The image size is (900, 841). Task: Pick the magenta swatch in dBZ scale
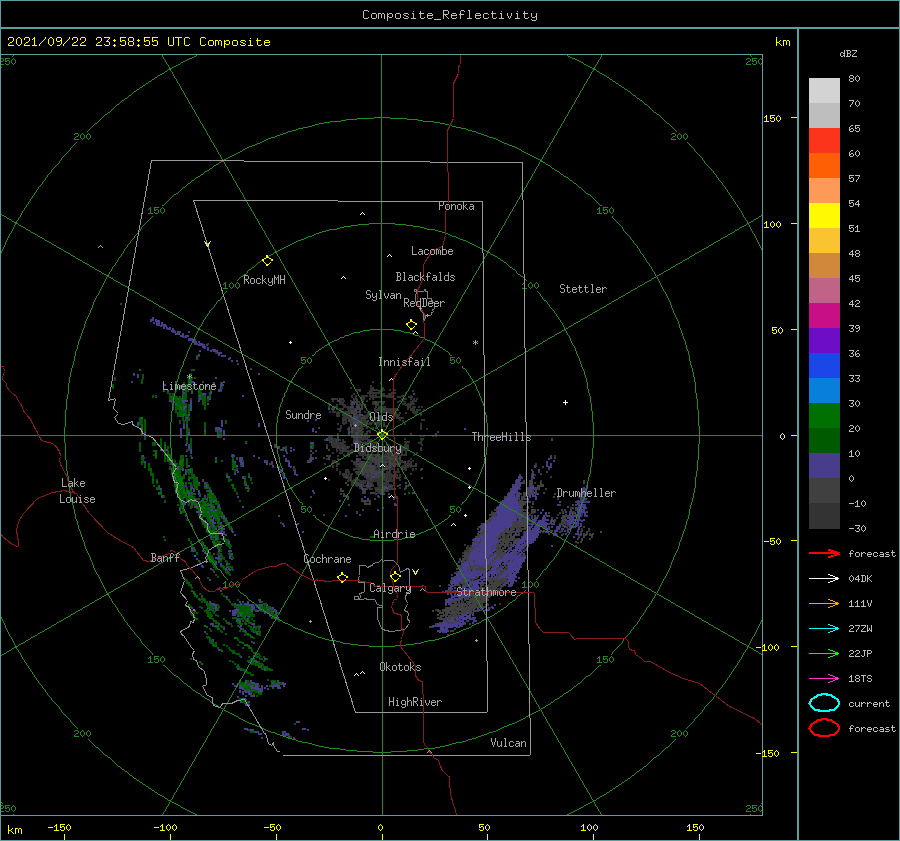pyautogui.click(x=824, y=315)
